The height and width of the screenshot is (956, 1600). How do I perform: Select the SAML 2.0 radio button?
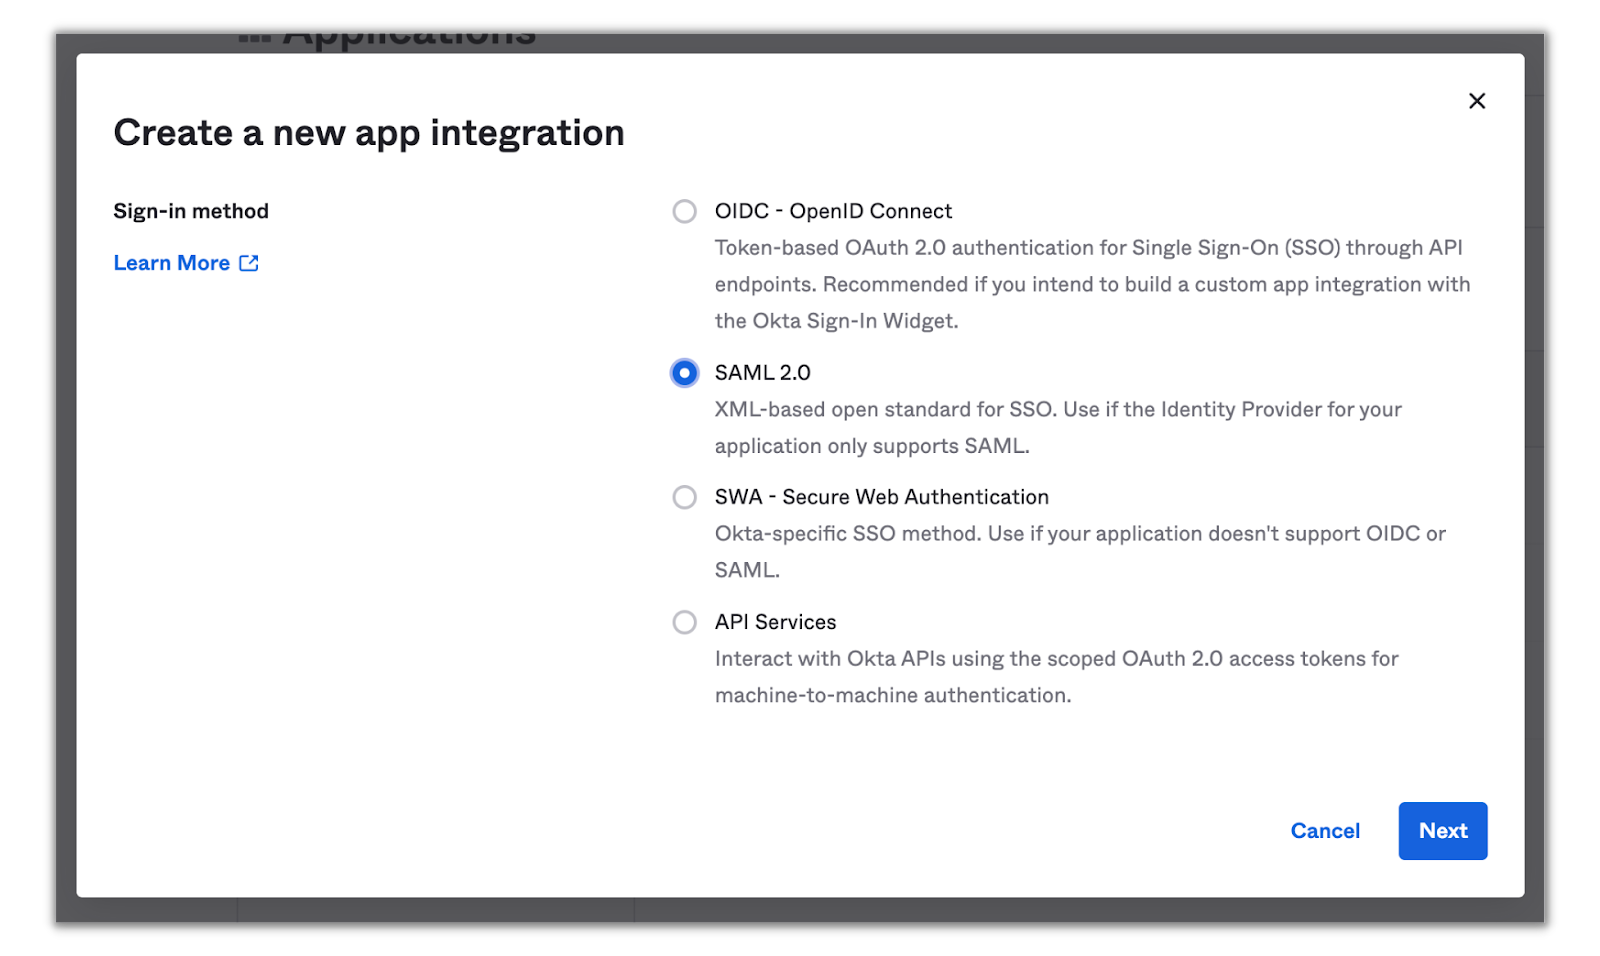pyautogui.click(x=684, y=373)
